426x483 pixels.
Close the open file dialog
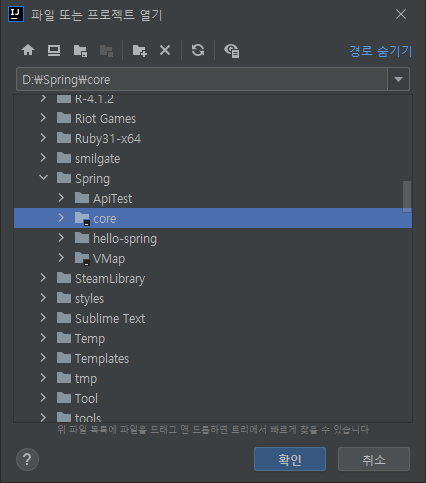401,14
